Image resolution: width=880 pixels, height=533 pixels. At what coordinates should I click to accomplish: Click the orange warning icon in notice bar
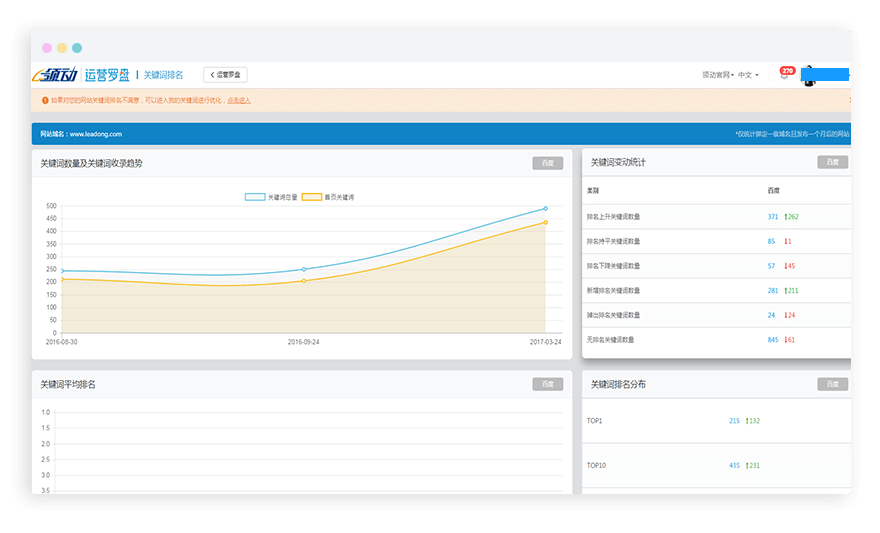click(45, 100)
